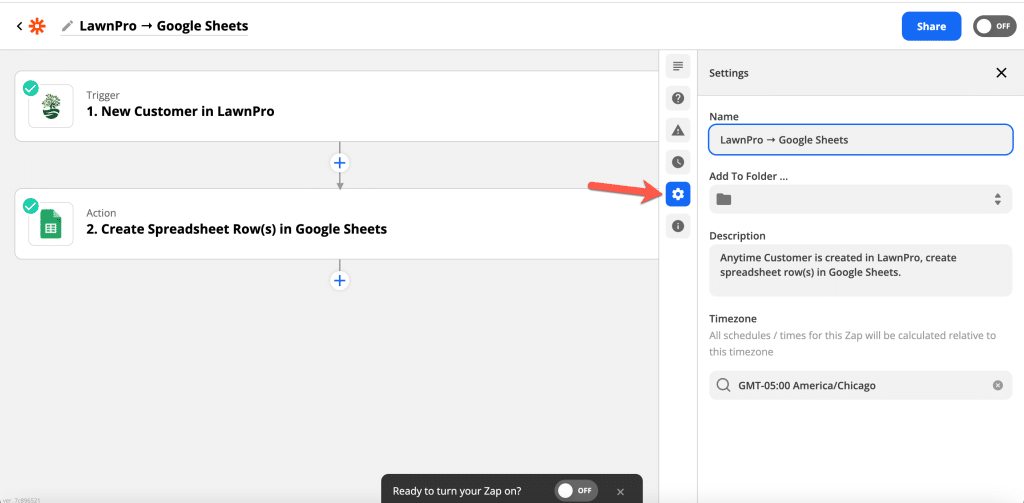This screenshot has width=1024, height=503.
Task: Open the LawnPro trigger app icon
Action: [51, 106]
